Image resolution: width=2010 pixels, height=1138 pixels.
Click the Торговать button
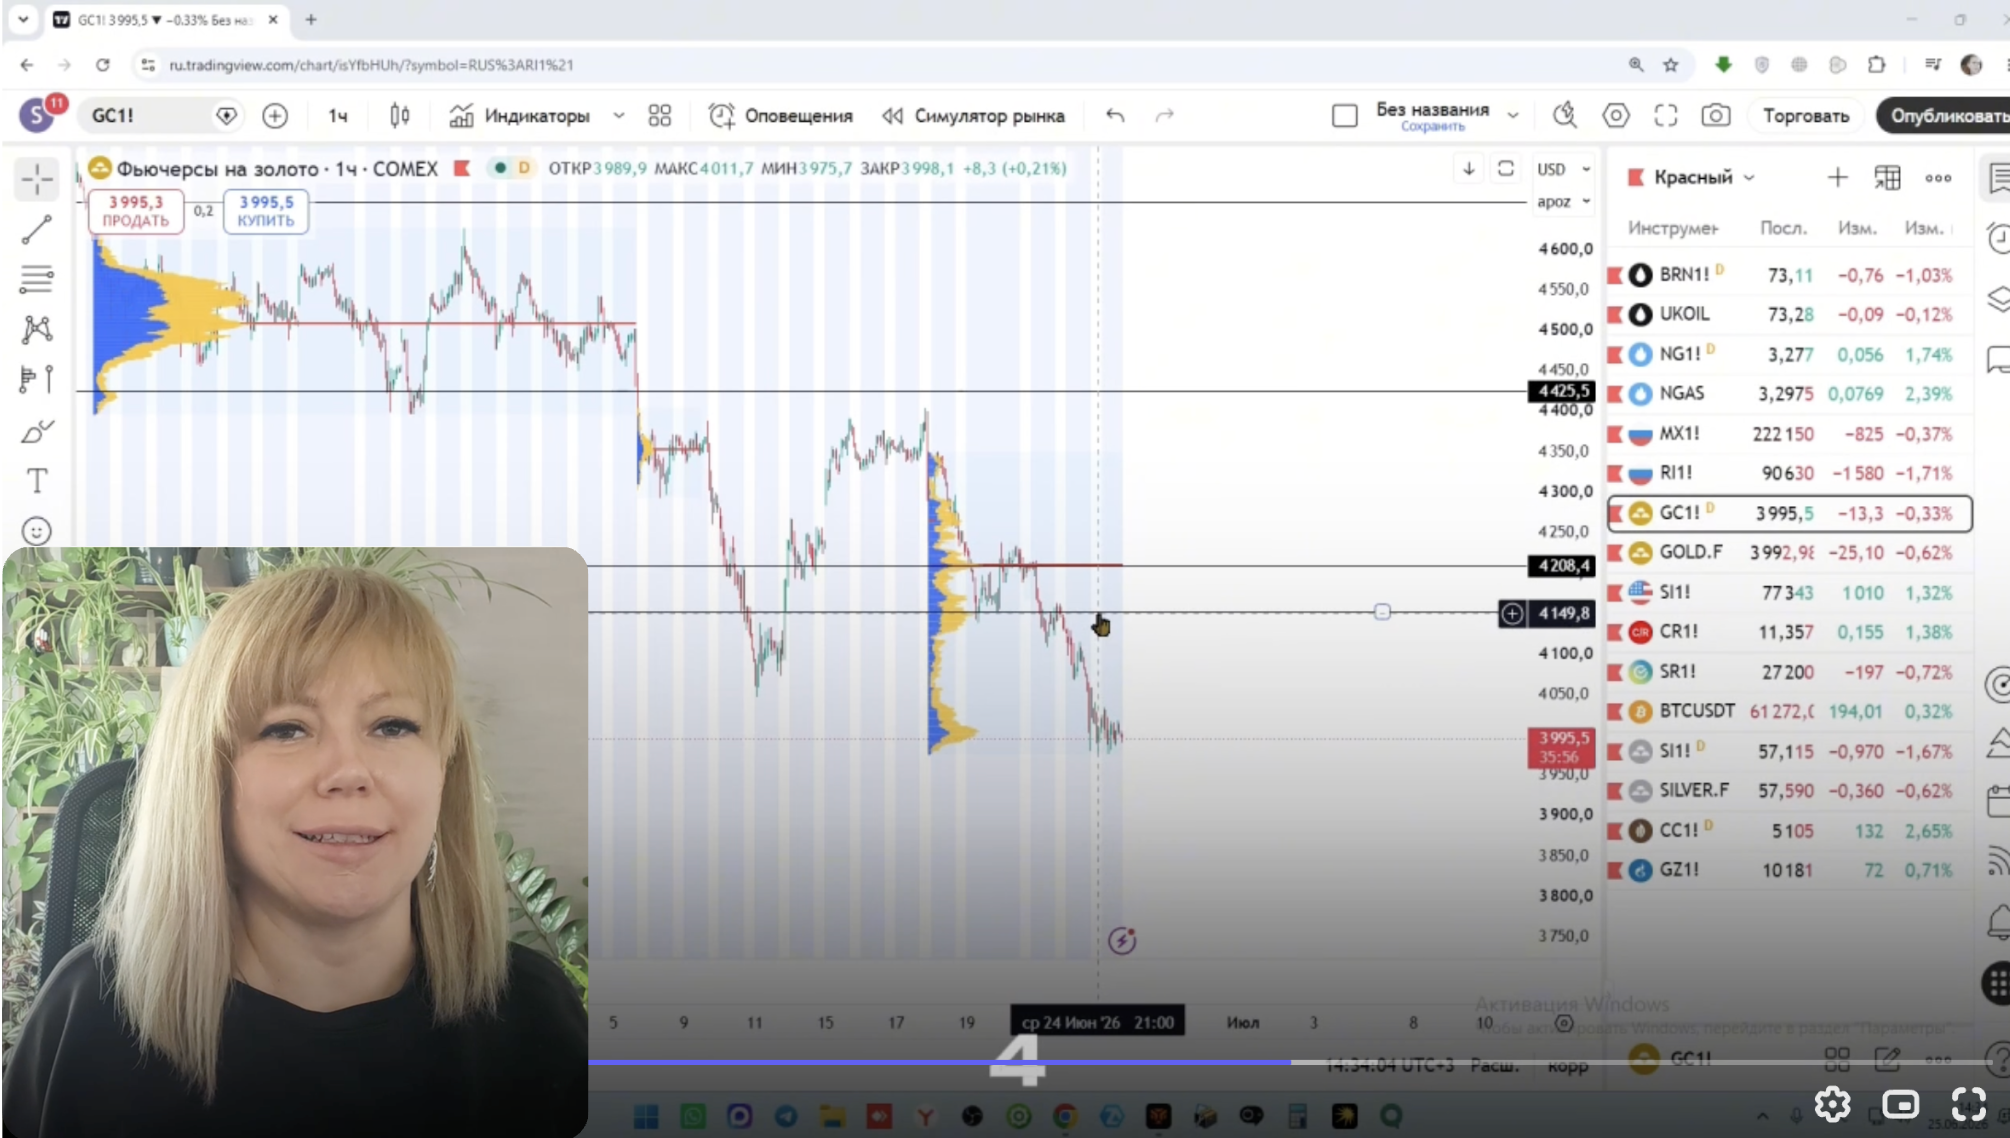[1806, 116]
